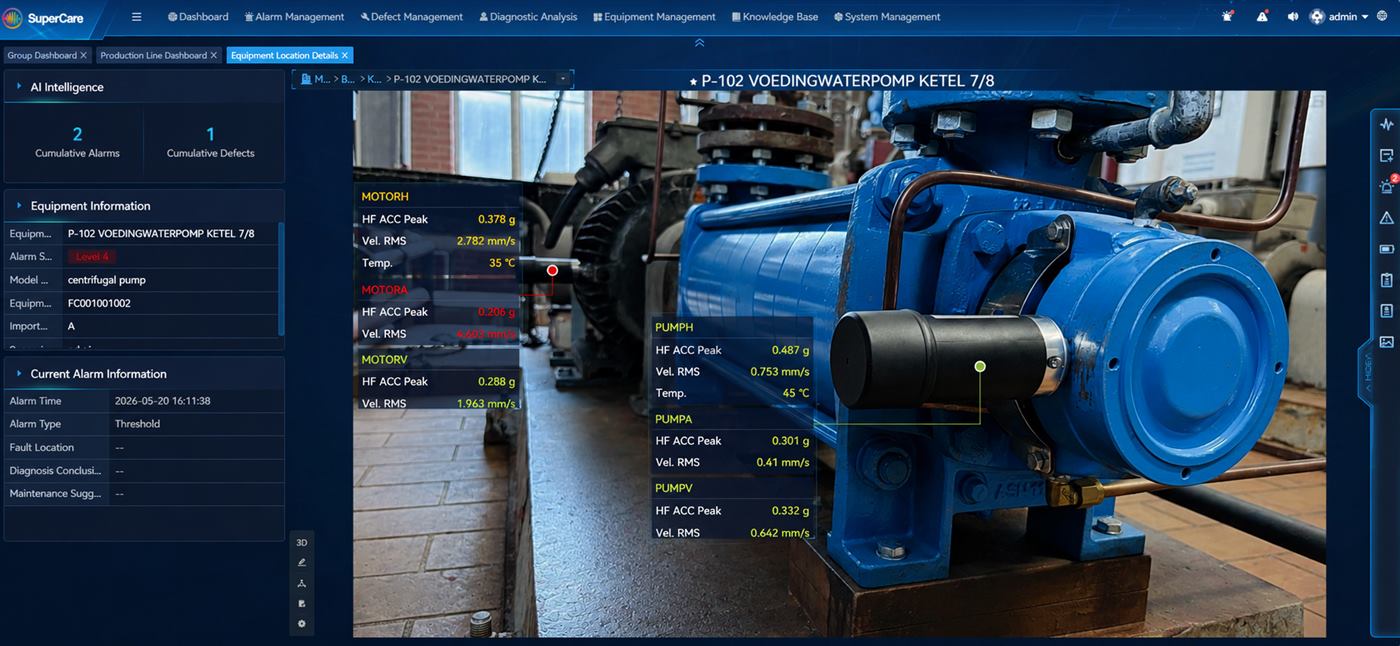Click the add note icon in right sidebar

[1386, 156]
